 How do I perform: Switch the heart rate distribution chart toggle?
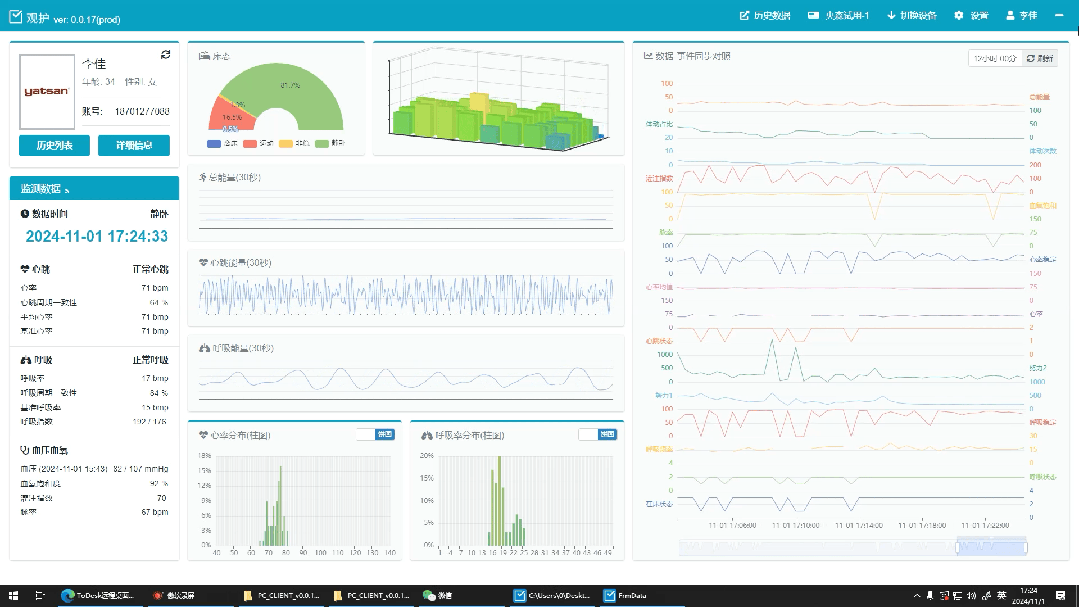click(375, 434)
